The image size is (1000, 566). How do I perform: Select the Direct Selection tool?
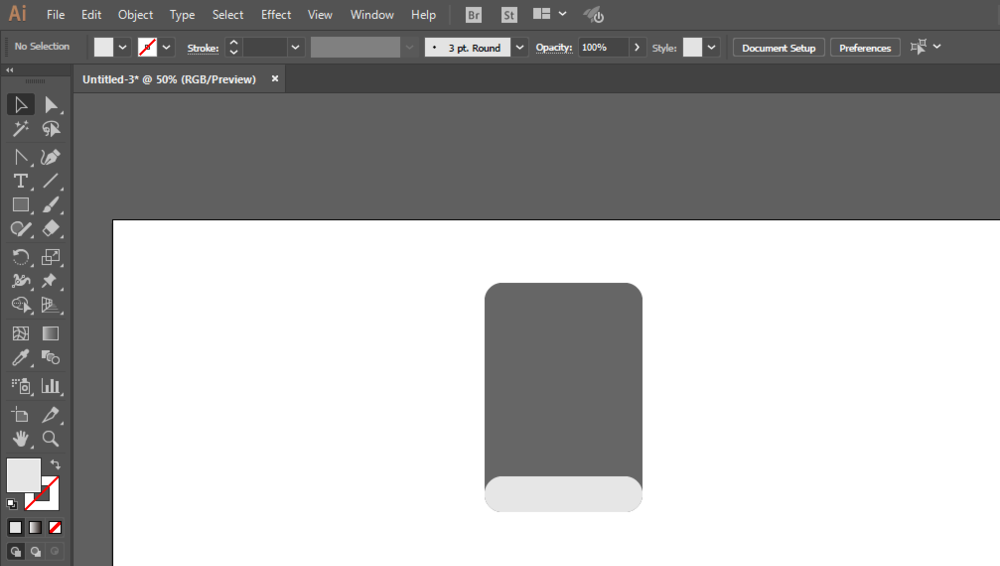pos(50,105)
